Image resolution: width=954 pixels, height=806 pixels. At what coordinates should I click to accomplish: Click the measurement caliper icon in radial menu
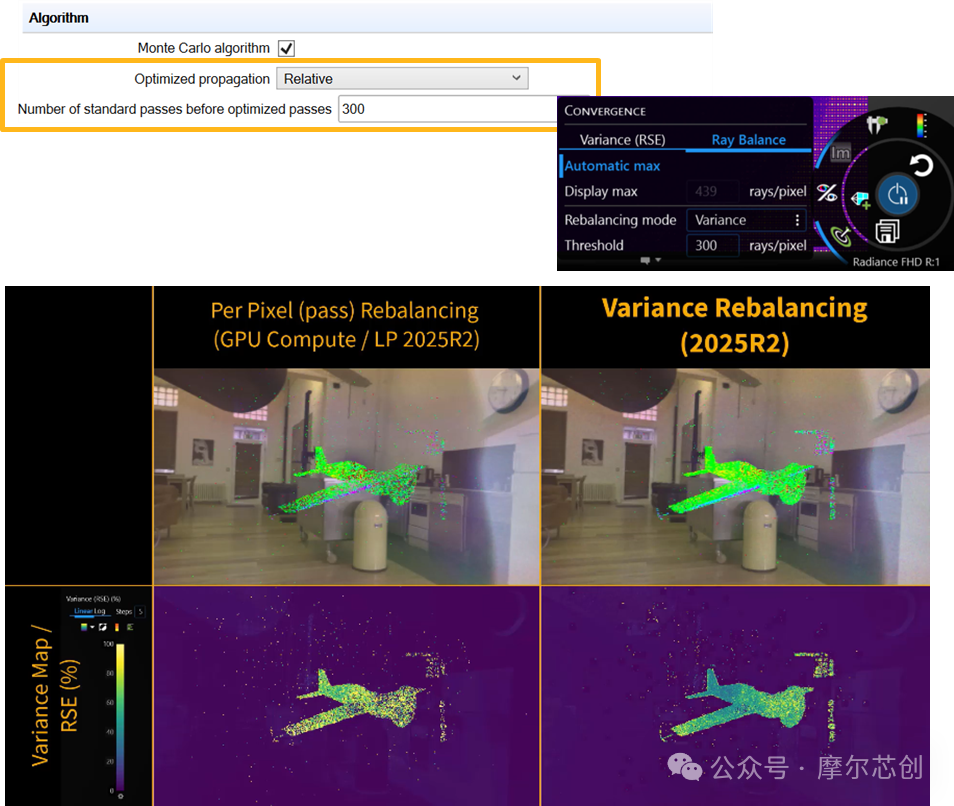[876, 125]
